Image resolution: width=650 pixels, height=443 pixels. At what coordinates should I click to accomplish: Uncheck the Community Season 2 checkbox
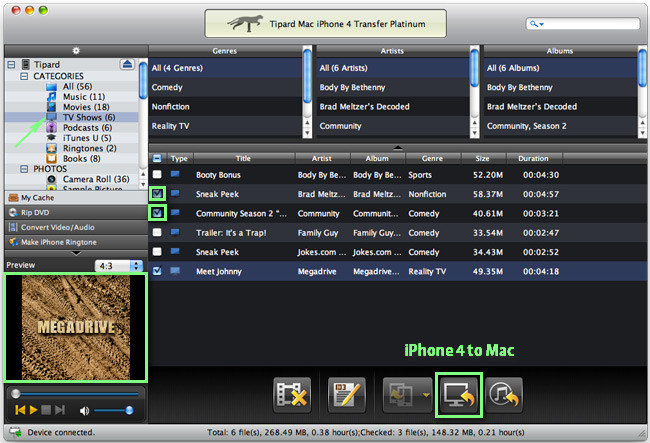coord(157,213)
